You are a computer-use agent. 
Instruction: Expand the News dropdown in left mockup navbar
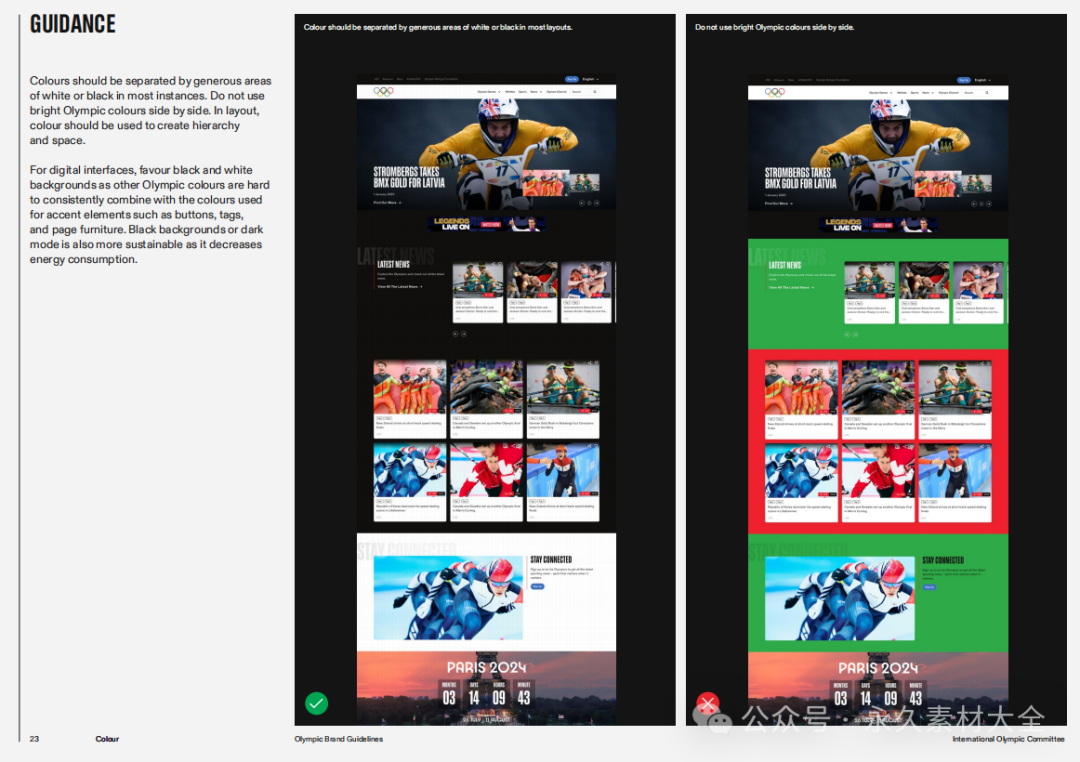point(536,92)
